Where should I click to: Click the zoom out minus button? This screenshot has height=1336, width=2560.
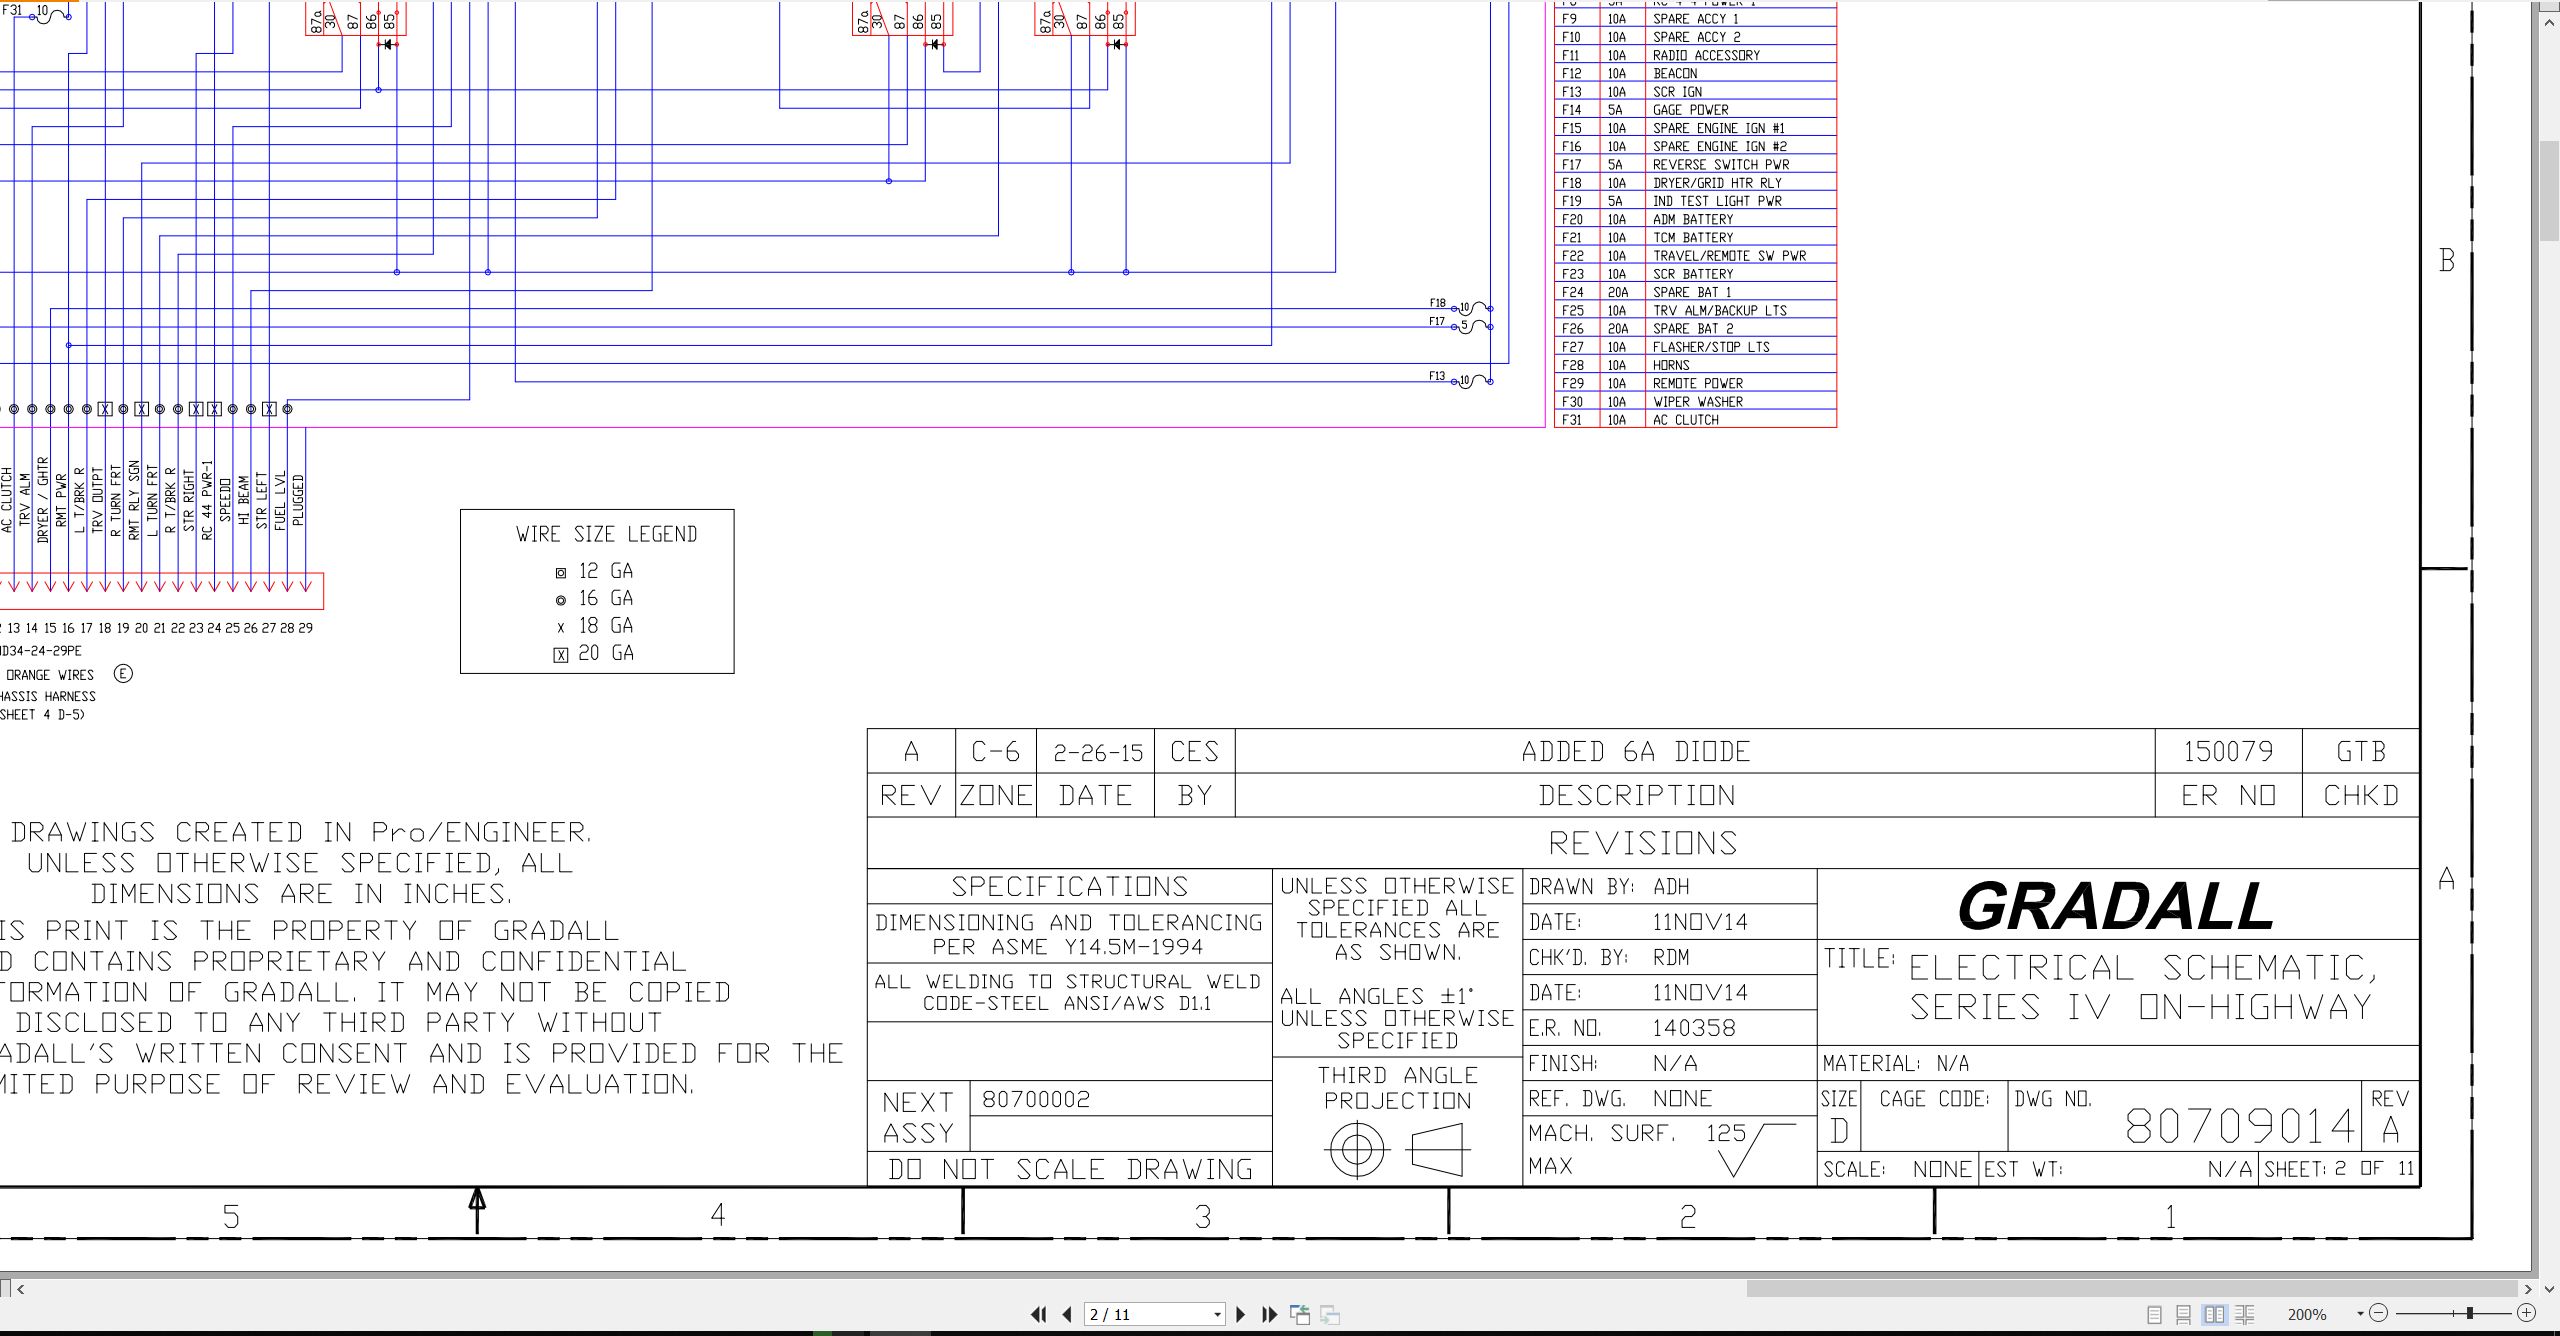[2379, 1313]
